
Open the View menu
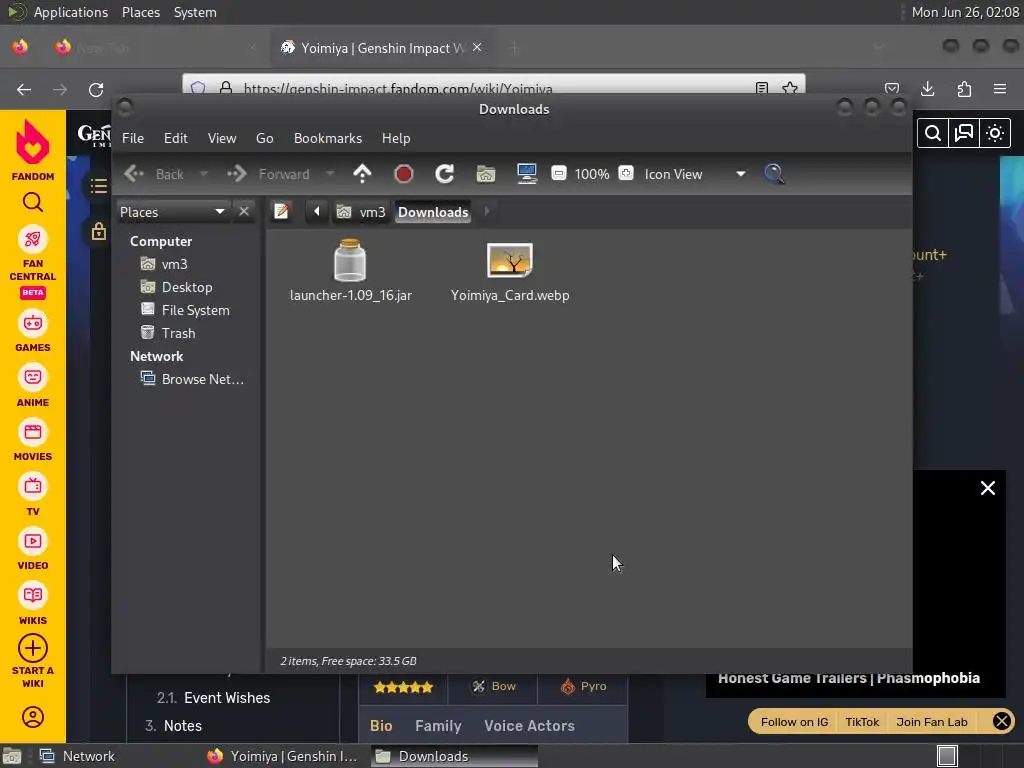[222, 138]
